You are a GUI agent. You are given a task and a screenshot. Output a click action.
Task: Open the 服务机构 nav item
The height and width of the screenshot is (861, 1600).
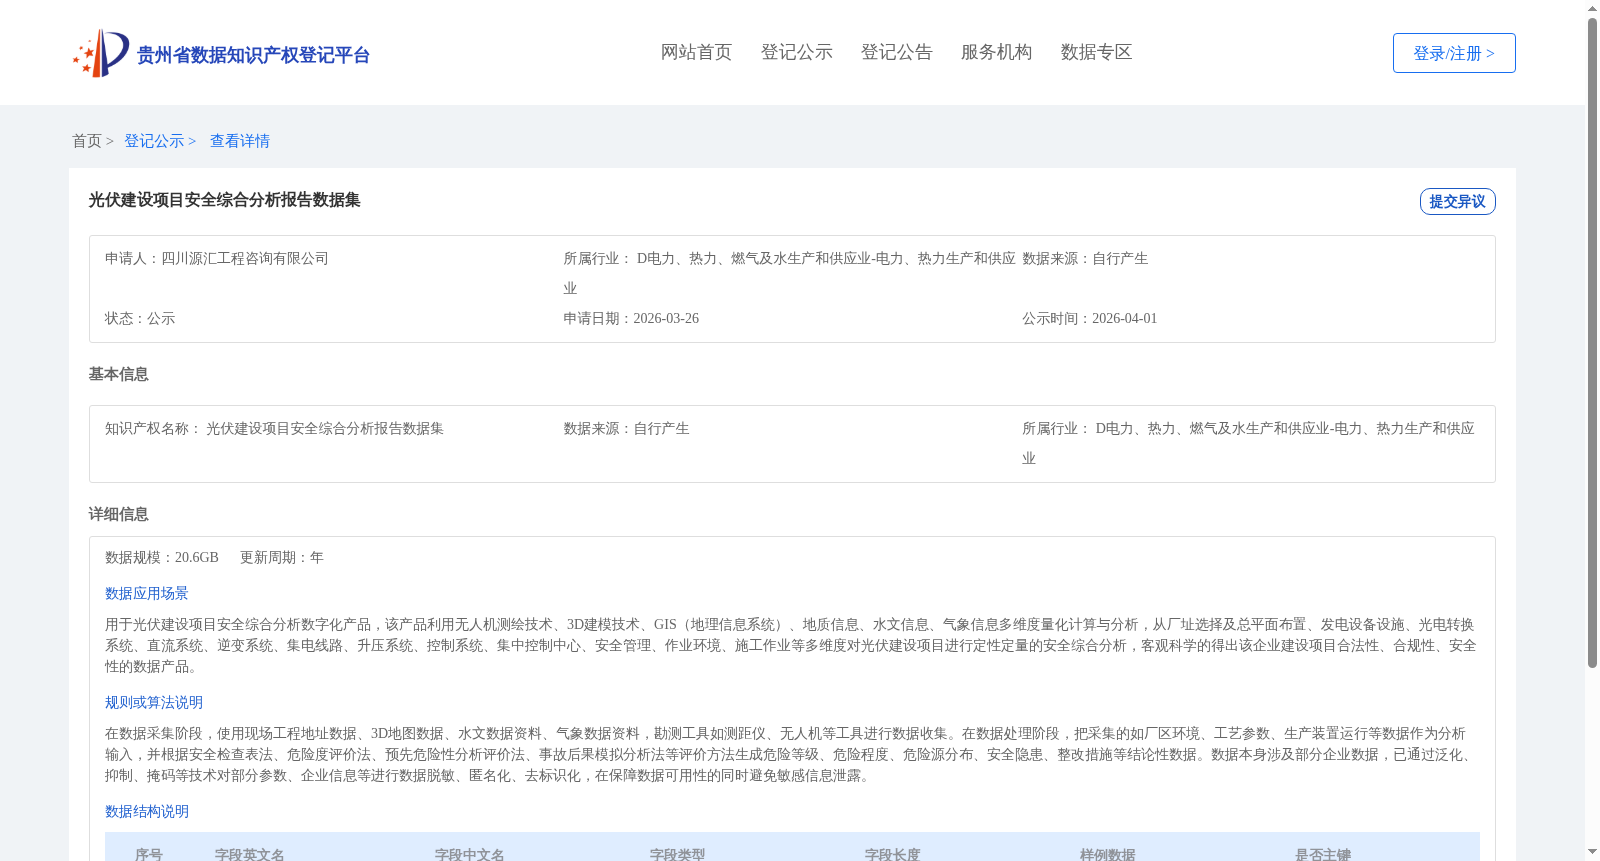coord(996,52)
